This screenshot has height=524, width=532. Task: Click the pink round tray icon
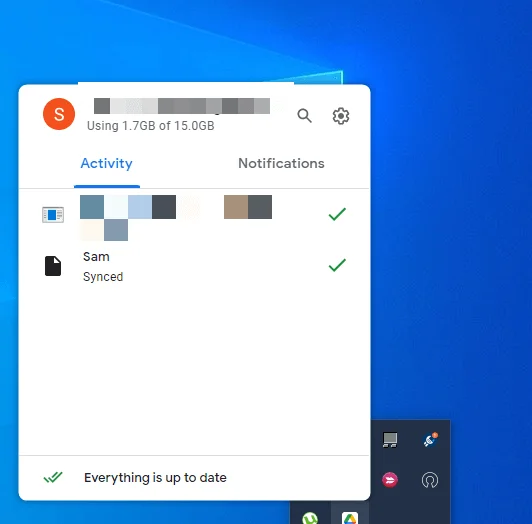390,480
